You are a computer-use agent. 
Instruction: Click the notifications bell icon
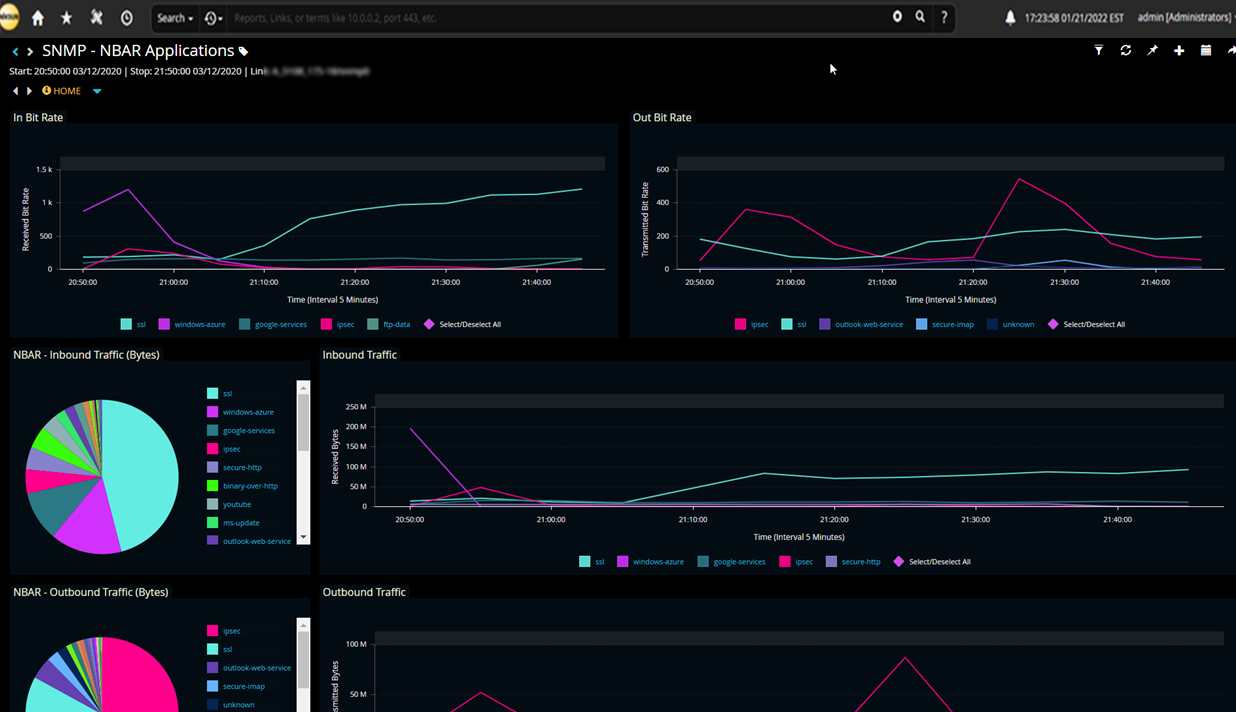tap(1010, 18)
